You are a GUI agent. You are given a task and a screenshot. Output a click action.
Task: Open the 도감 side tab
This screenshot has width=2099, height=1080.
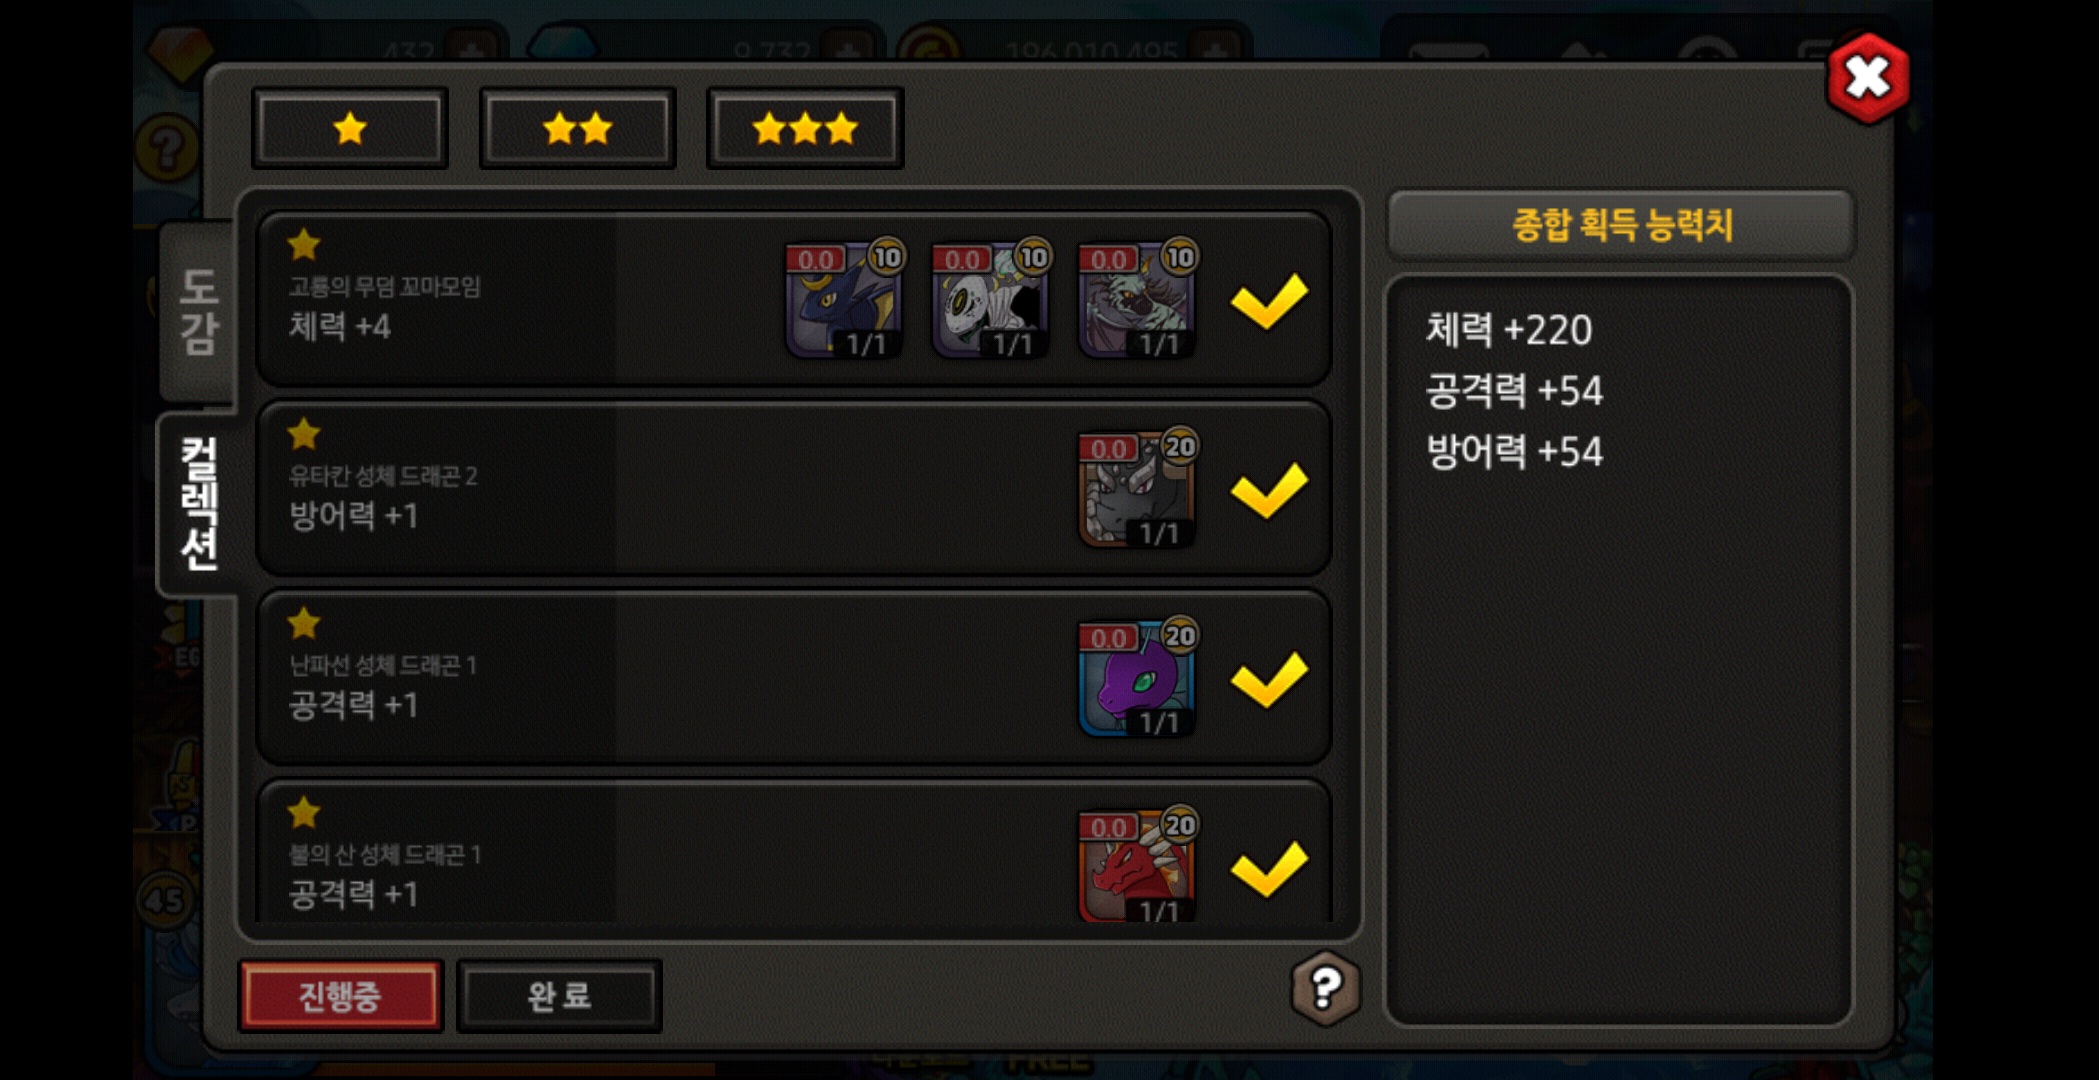(198, 311)
